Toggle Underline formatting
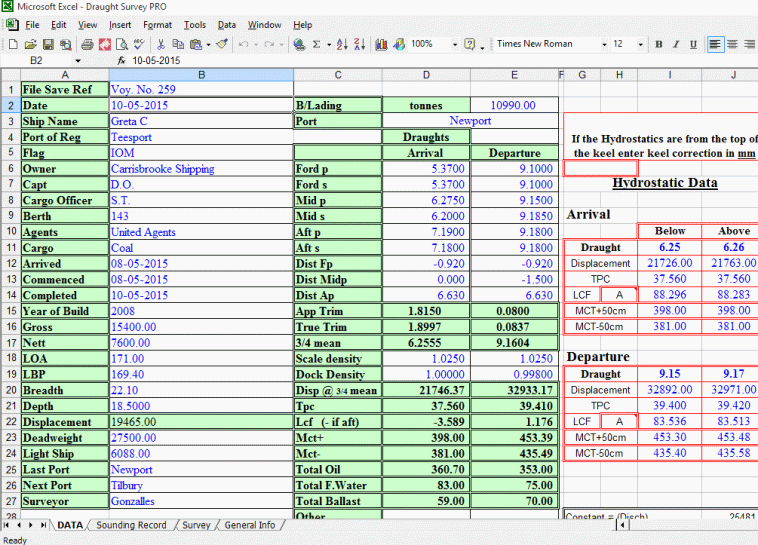Screen dimensions: 758x545 point(693,45)
